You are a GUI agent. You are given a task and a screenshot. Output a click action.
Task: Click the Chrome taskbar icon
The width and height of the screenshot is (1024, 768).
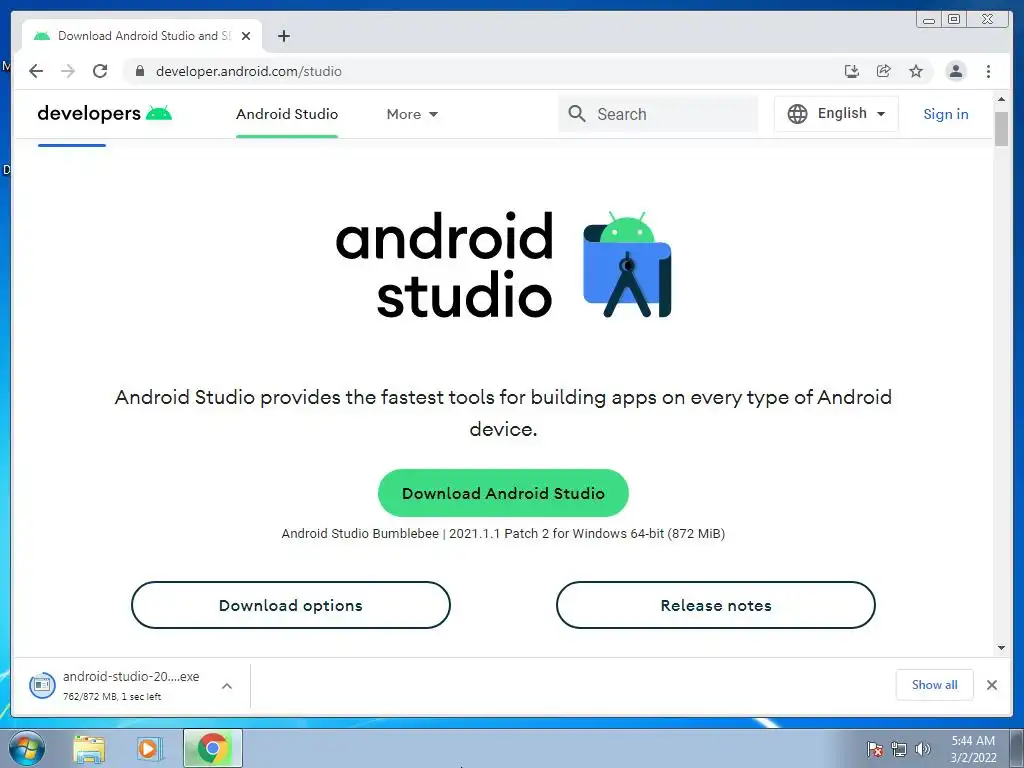213,748
